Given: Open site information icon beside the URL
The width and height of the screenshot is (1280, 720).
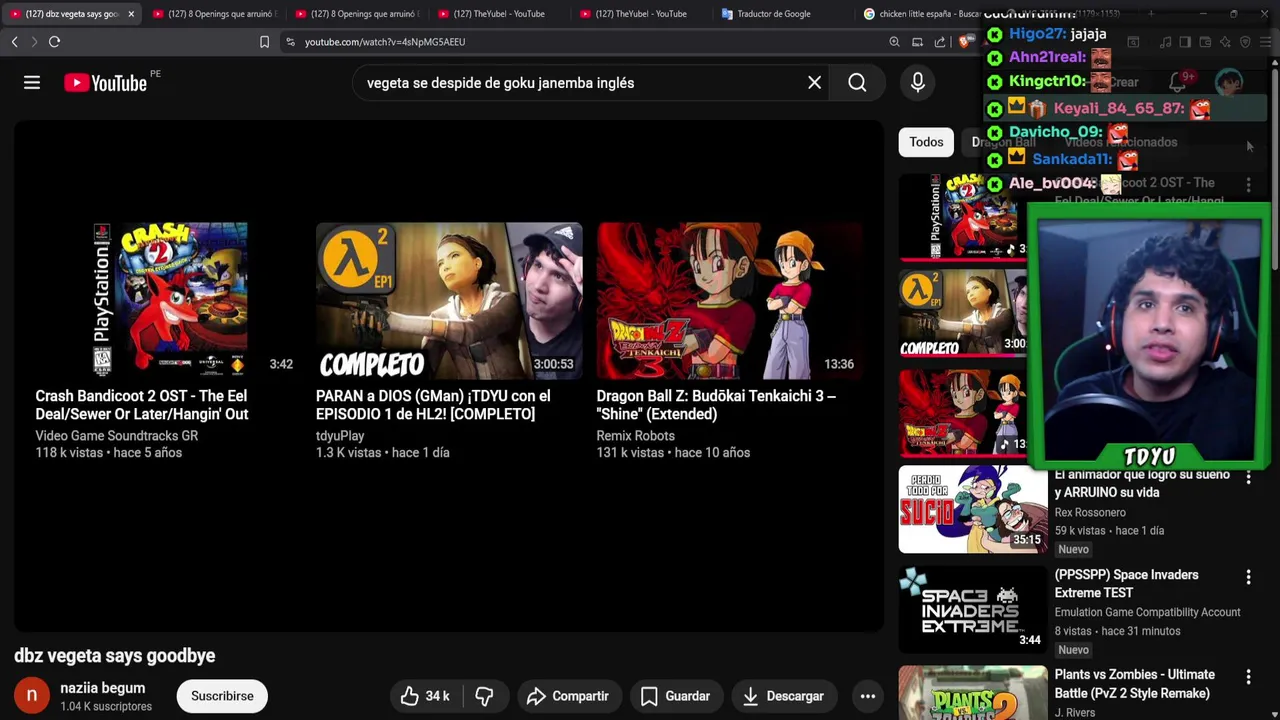Looking at the screenshot, I should pyautogui.click(x=290, y=42).
